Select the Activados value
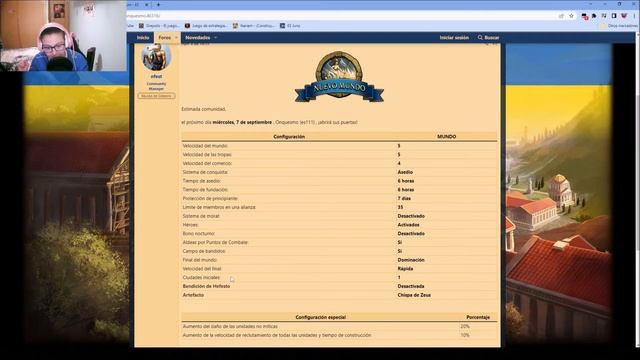 pyautogui.click(x=409, y=225)
